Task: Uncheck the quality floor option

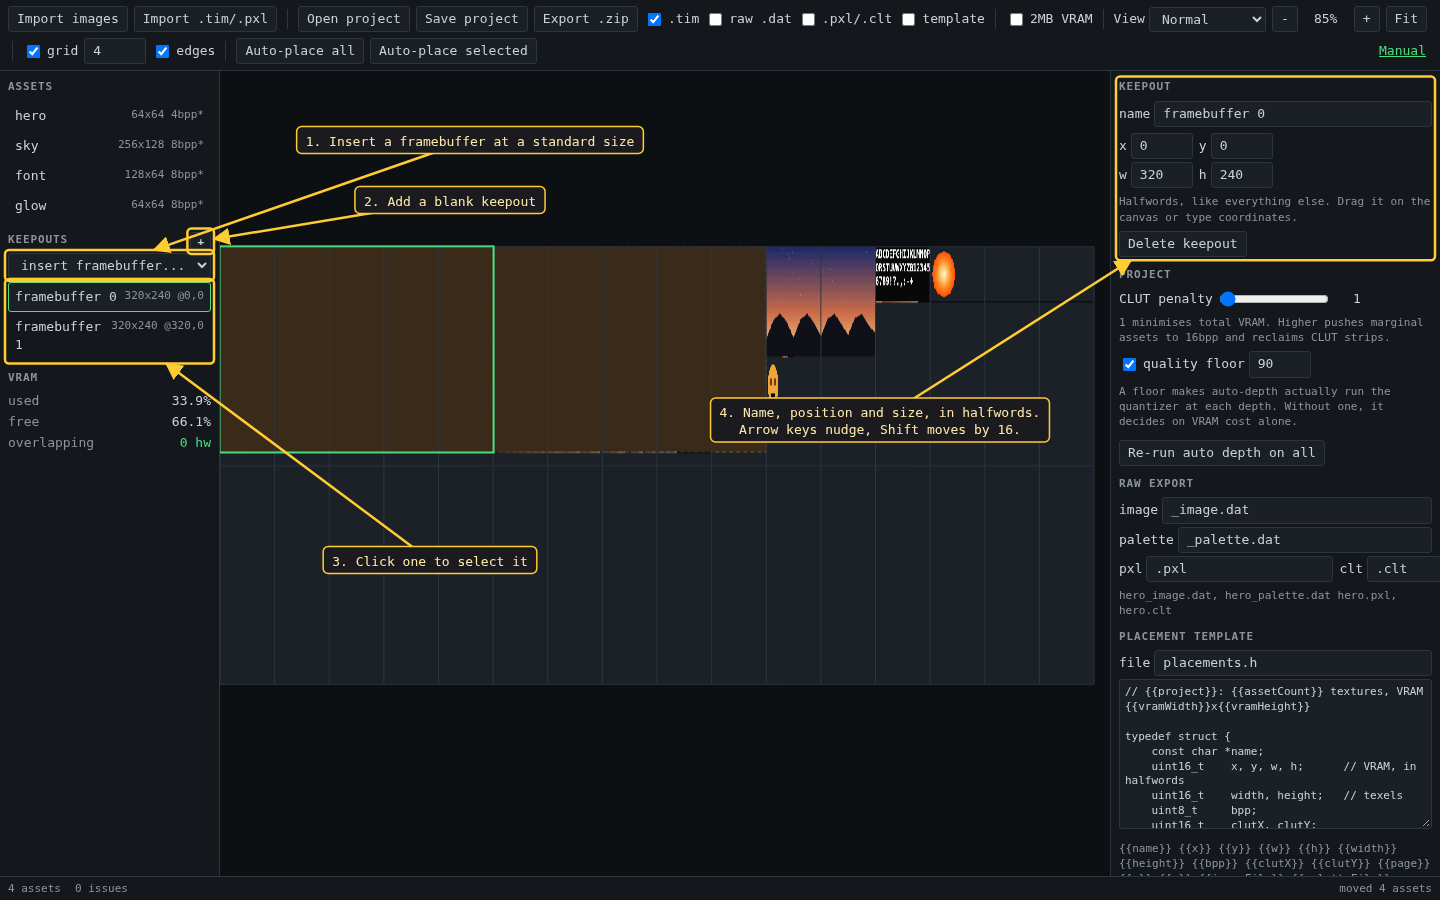Action: click(x=1129, y=364)
